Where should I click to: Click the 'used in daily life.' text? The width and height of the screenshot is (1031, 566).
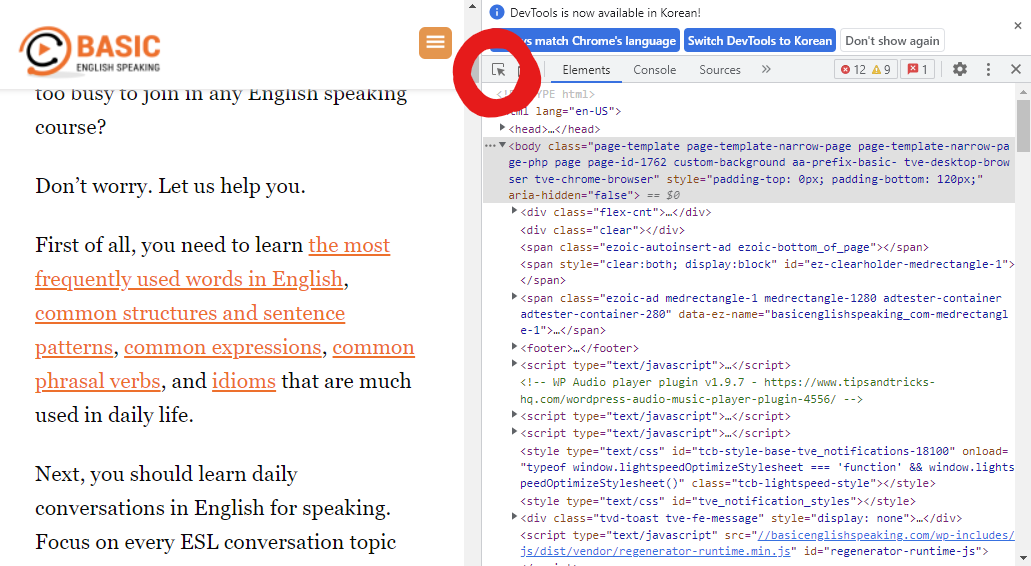click(114, 415)
